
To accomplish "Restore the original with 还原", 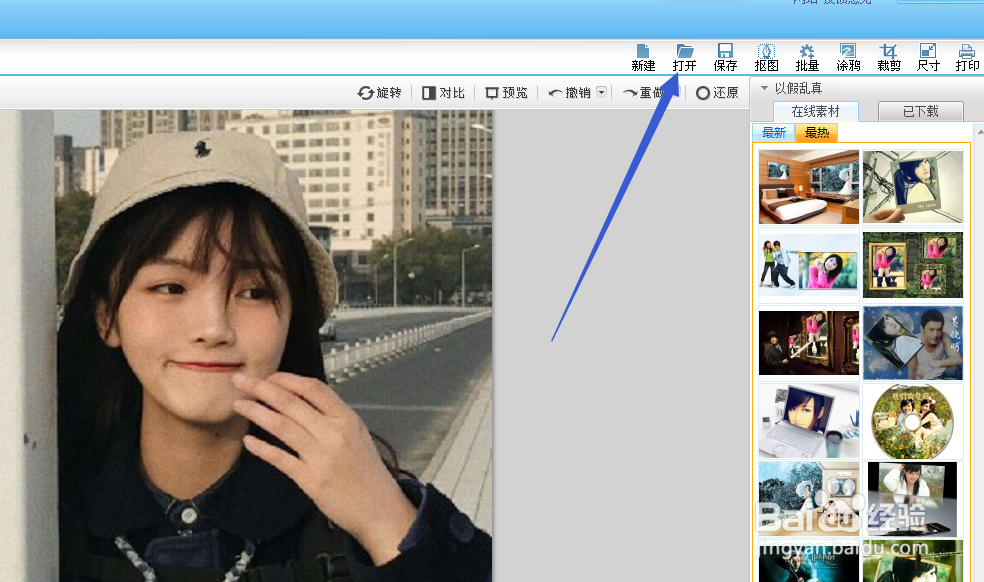I will point(717,93).
